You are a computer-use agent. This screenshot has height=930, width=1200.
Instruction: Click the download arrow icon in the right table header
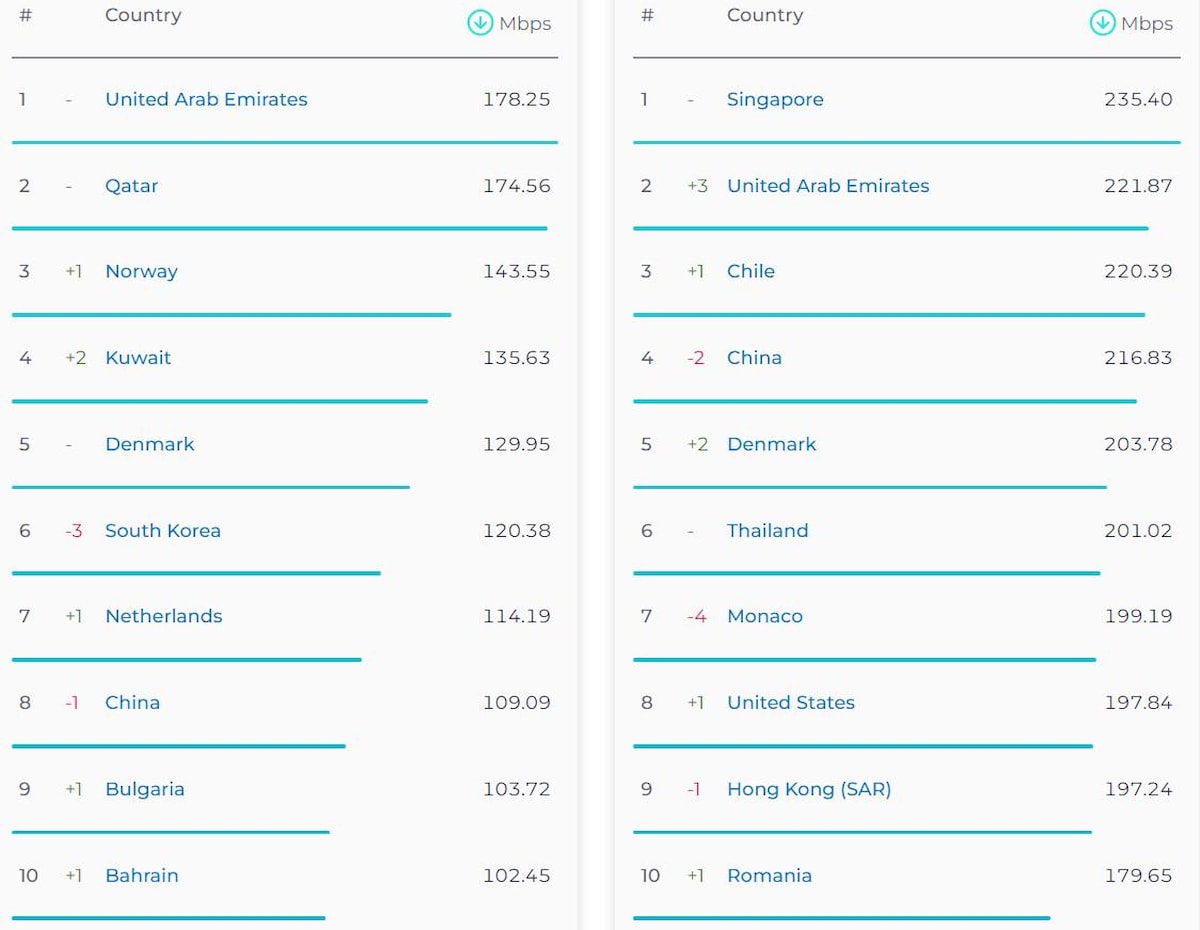[x=1102, y=23]
